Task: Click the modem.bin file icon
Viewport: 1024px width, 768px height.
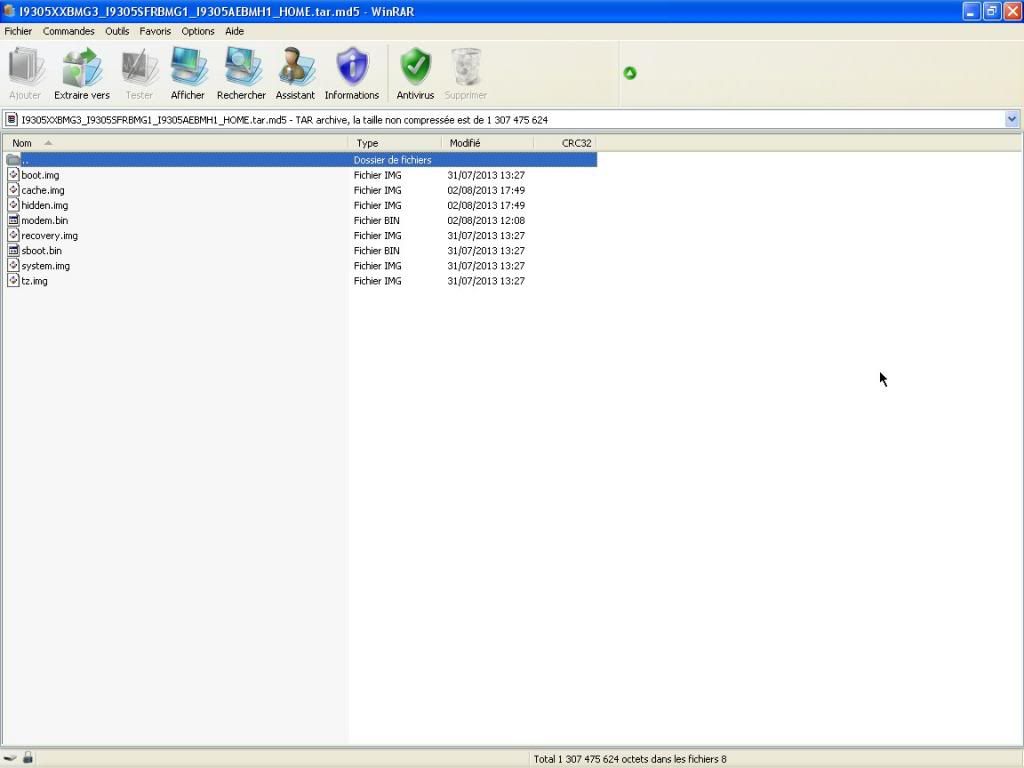Action: pyautogui.click(x=13, y=220)
